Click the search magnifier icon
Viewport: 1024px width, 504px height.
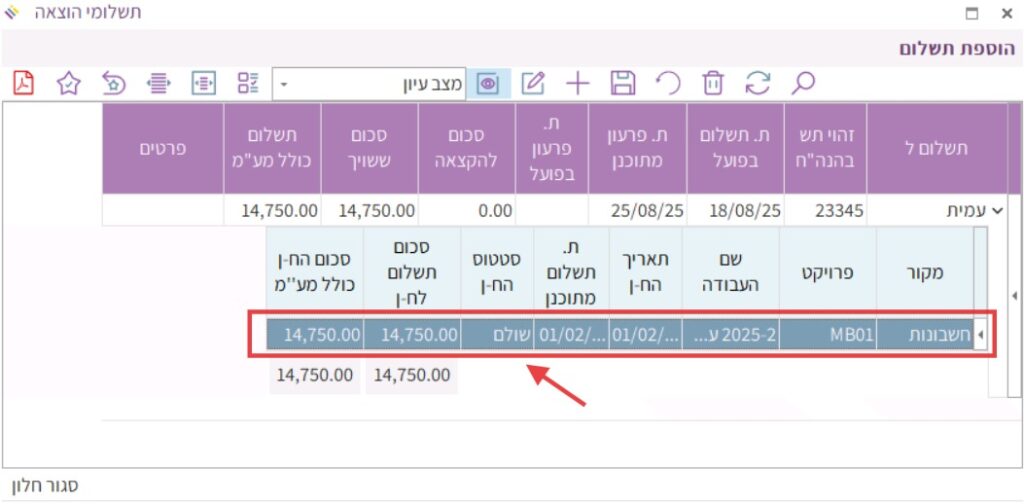(802, 83)
